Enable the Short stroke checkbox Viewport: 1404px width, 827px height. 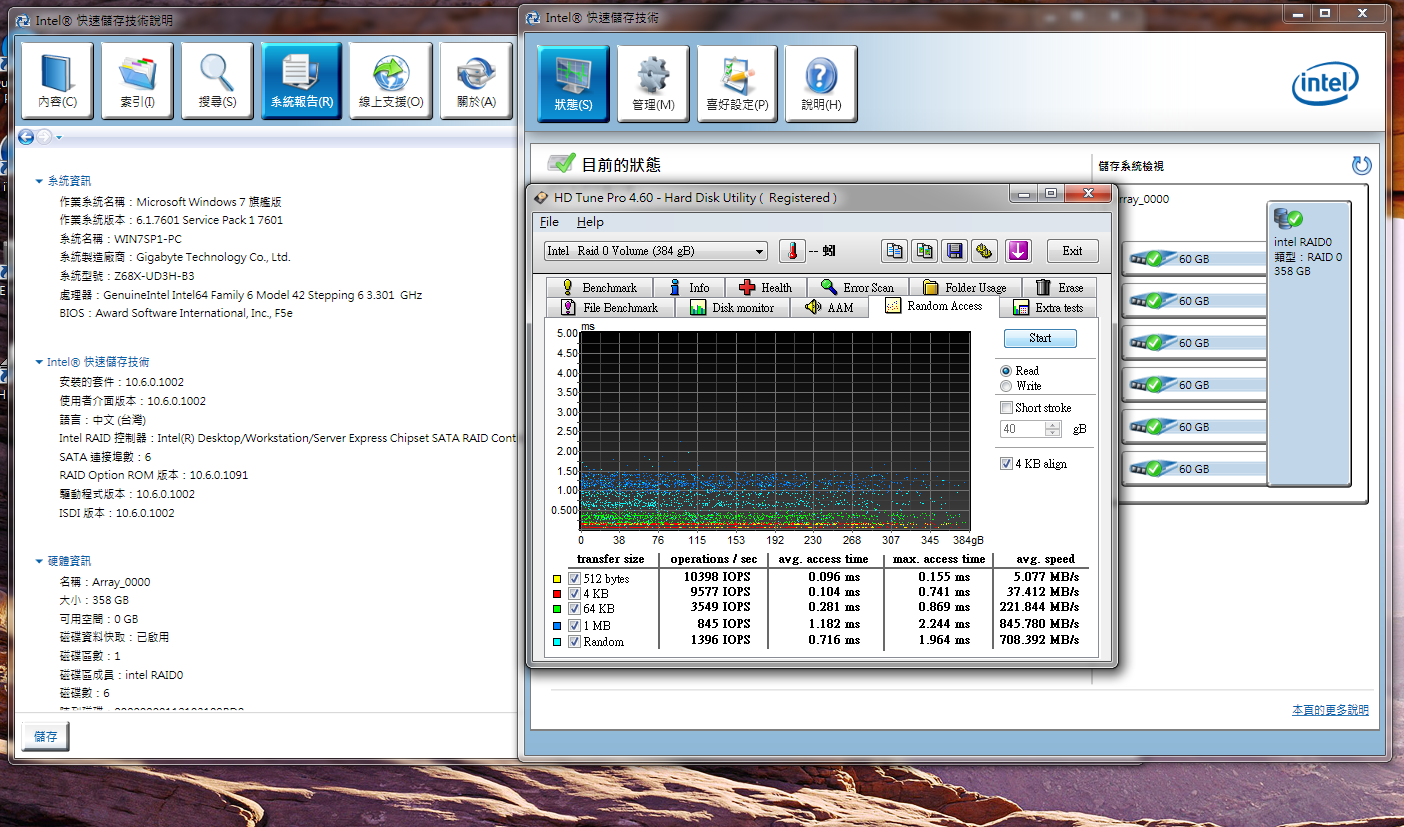(1007, 408)
